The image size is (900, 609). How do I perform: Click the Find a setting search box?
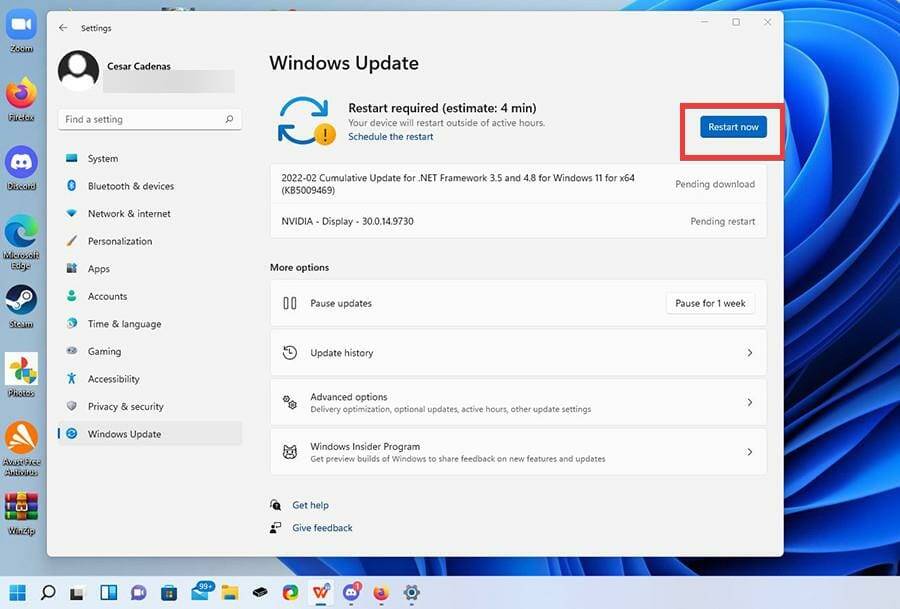[148, 118]
